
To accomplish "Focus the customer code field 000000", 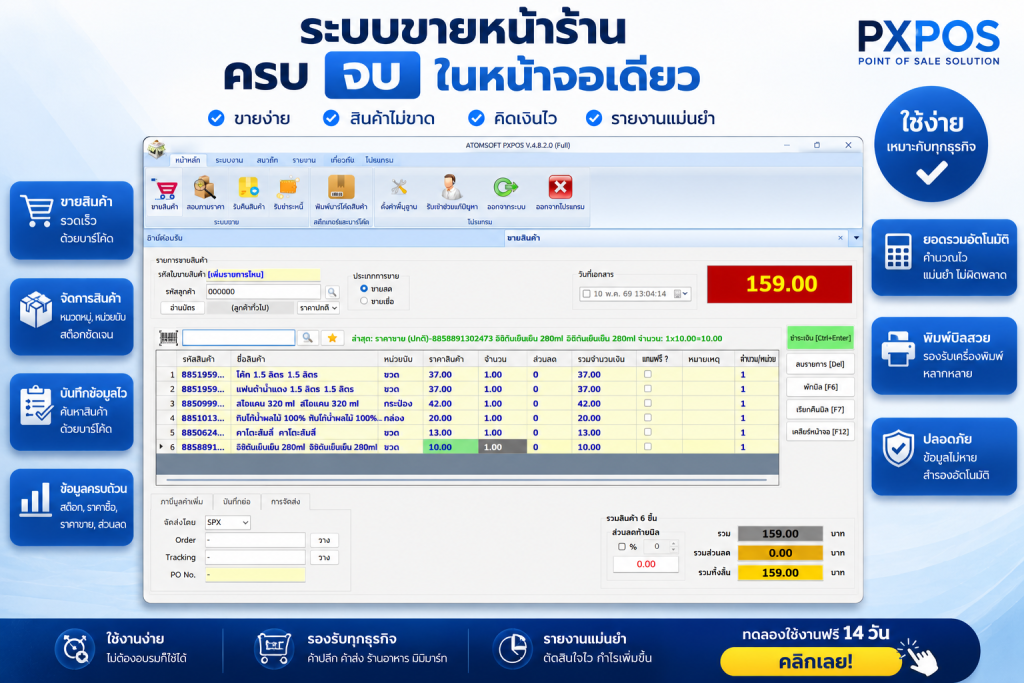I will (x=263, y=292).
